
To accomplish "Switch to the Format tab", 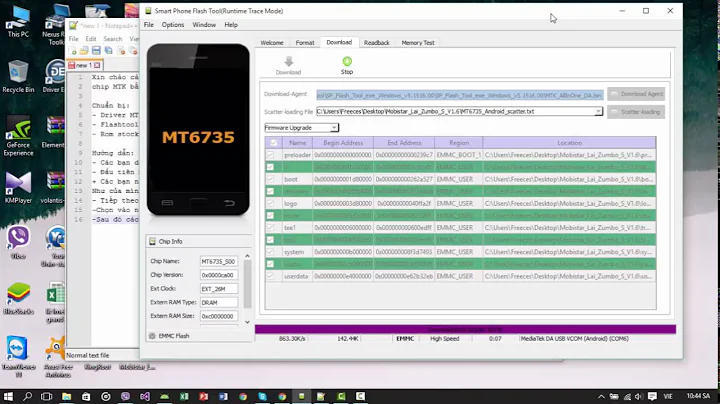I will pyautogui.click(x=305, y=43).
